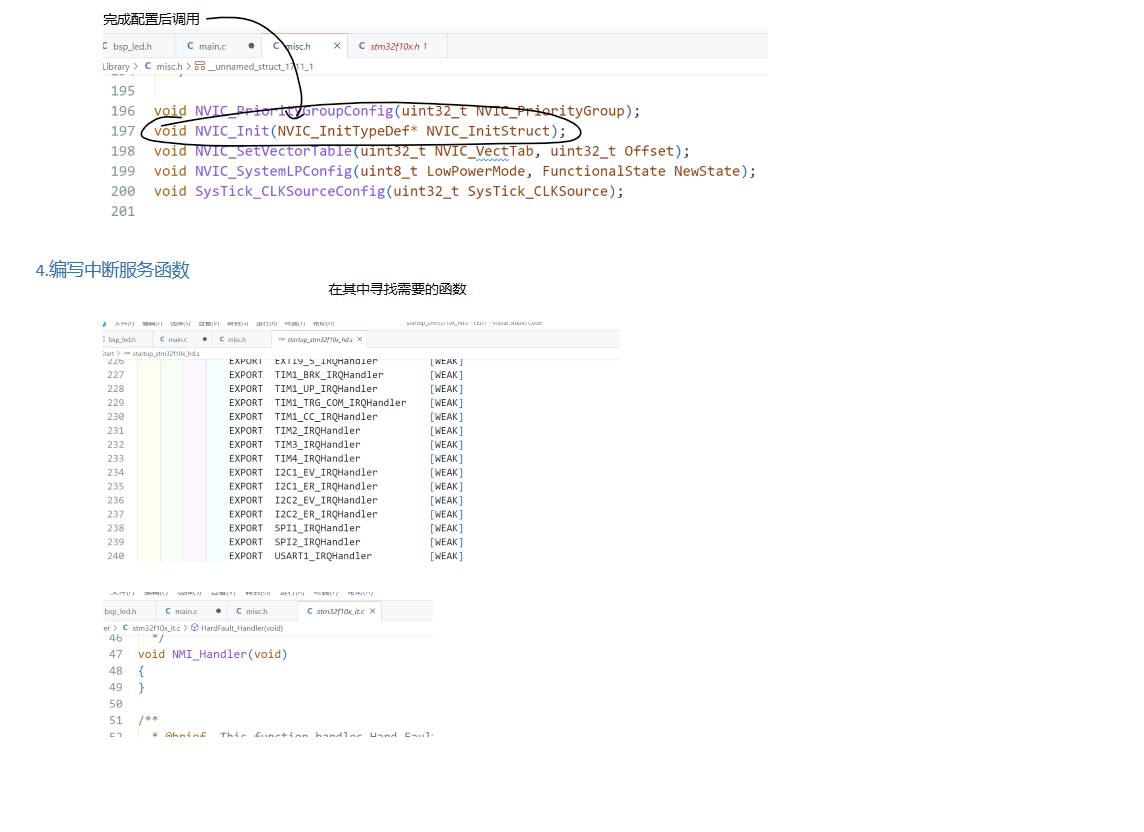
Task: Click the heading 4.编写中断服务函数
Action: [x=112, y=270]
